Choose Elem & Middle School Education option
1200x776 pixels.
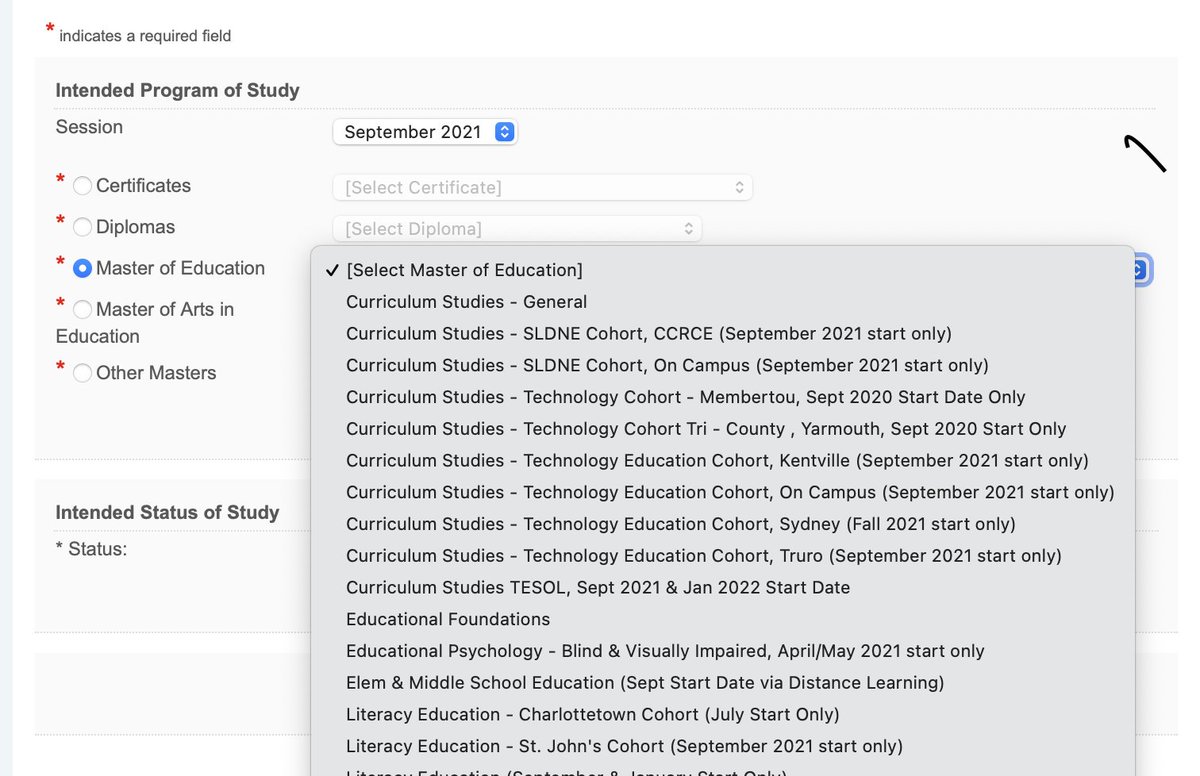click(x=723, y=683)
